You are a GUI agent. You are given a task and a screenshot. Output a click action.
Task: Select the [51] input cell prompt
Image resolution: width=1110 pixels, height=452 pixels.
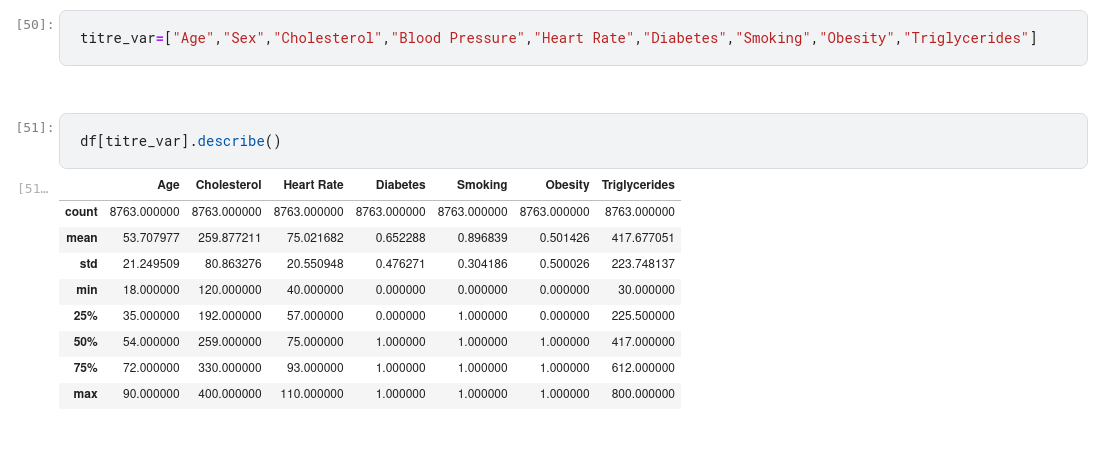click(35, 127)
